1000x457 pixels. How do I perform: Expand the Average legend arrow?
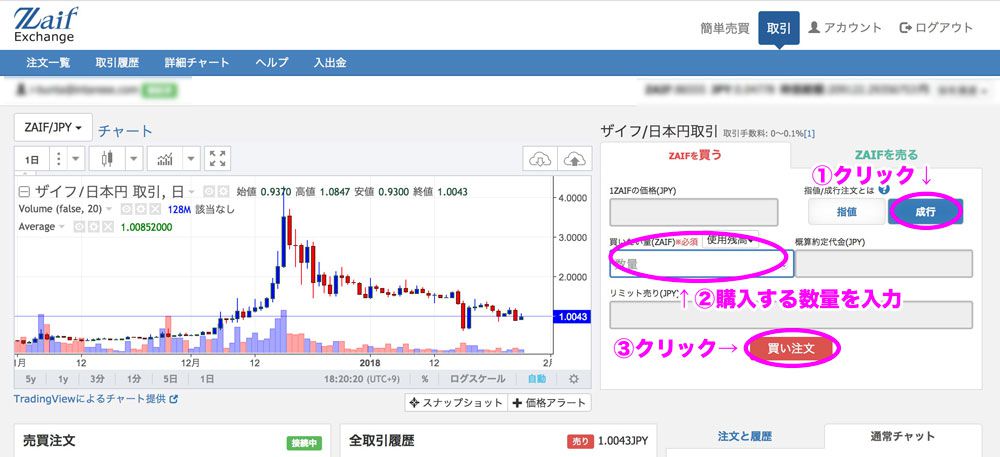62,226
